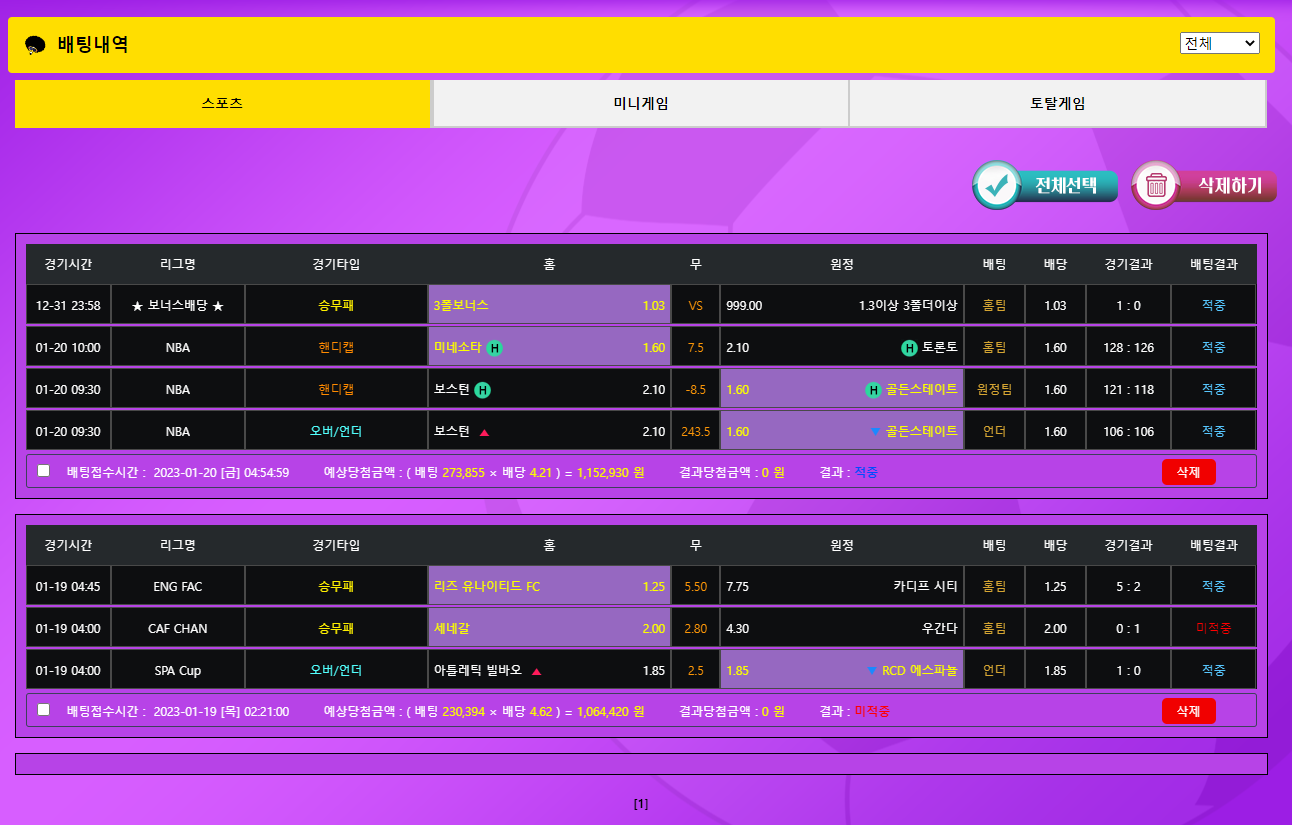This screenshot has height=825, width=1292.
Task: Click the 3폴보너스 bonus odds cell
Action: [549, 306]
